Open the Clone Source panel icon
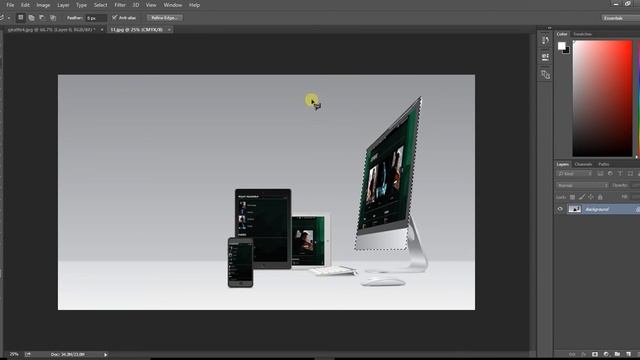This screenshot has height=360, width=640. (x=545, y=75)
